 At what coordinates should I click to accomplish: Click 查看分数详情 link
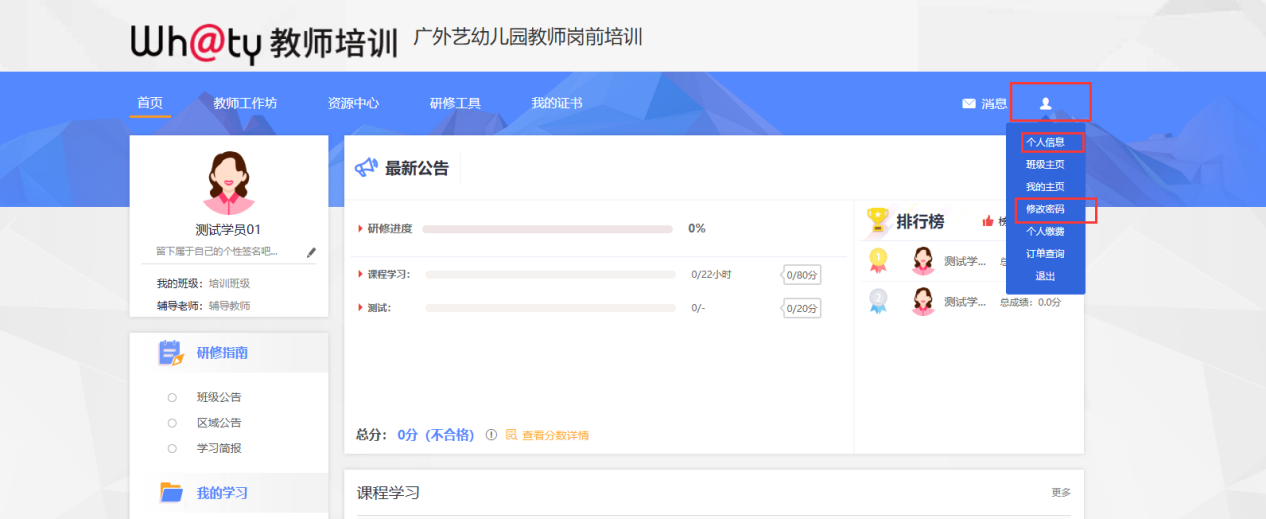tap(555, 435)
